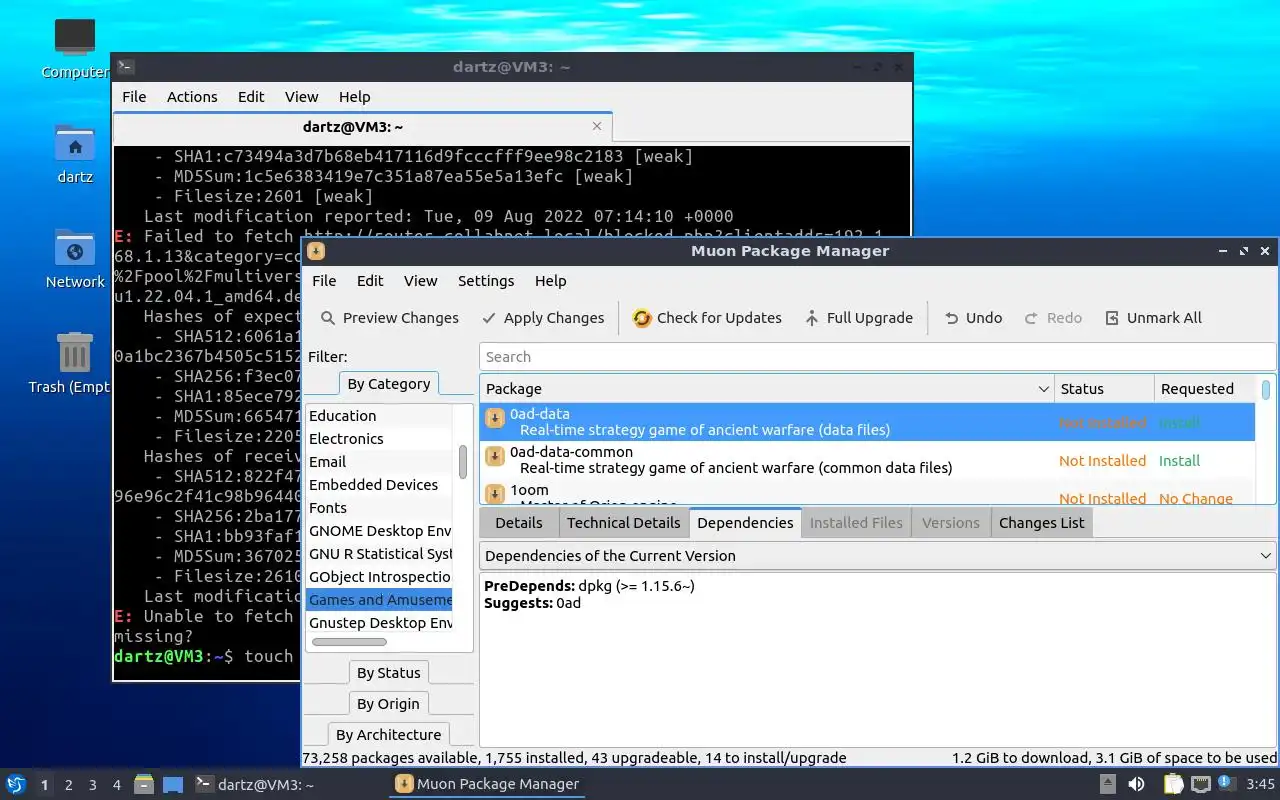Click the Muon window title bar icon
The image size is (1280, 800).
[x=316, y=251]
